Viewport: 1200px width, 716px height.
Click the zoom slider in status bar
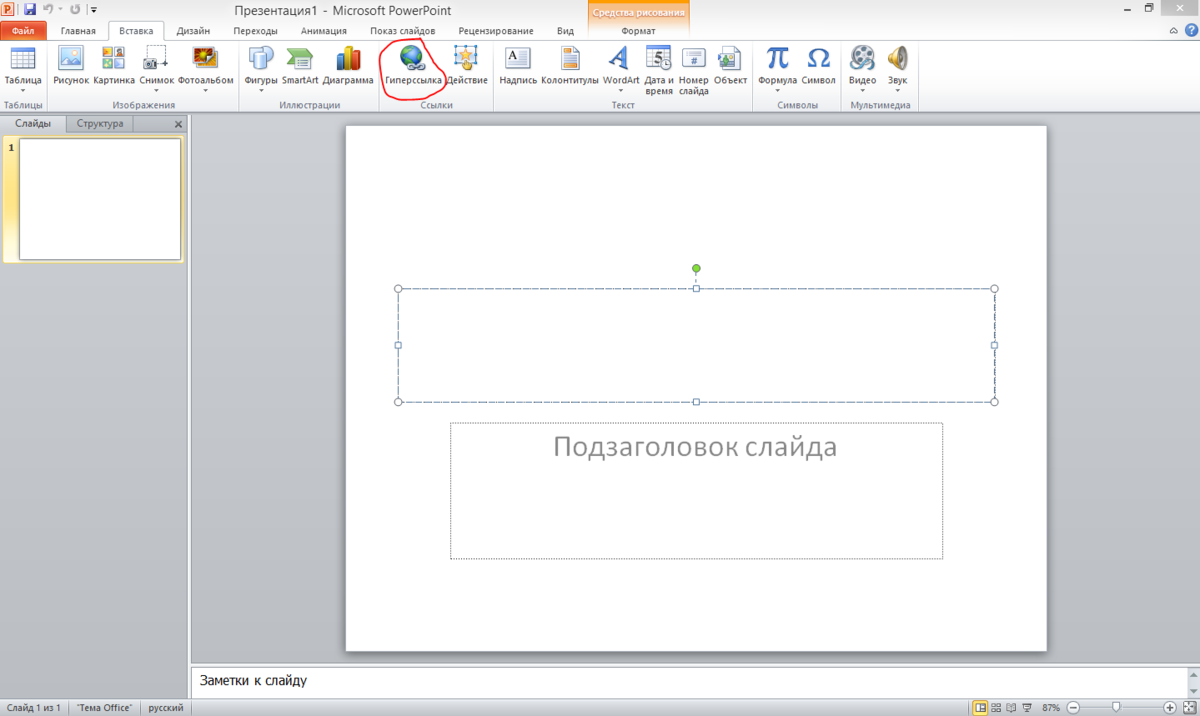click(1116, 707)
